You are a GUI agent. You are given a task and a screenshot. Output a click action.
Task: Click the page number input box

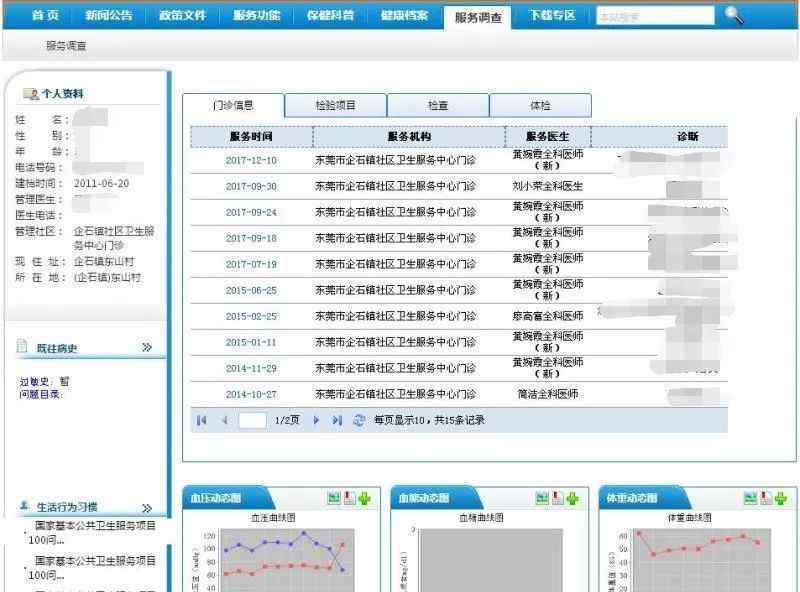(253, 421)
